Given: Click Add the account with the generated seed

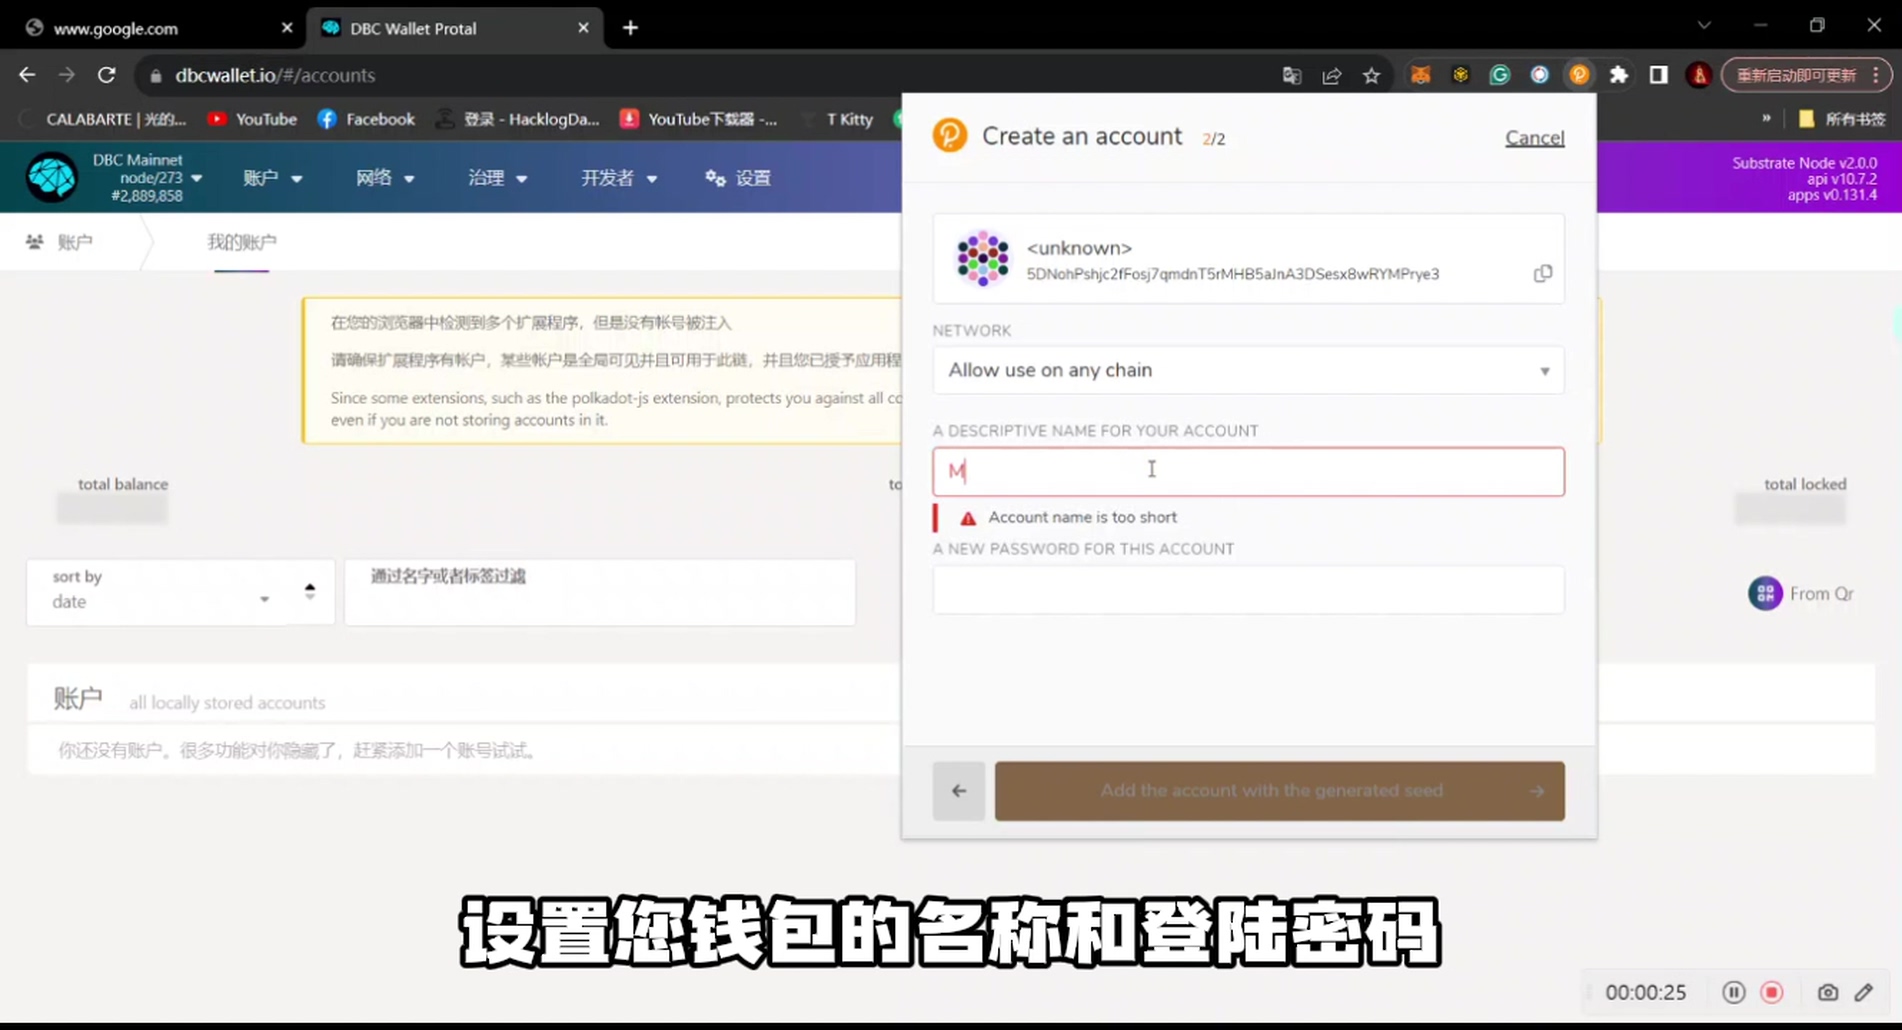Looking at the screenshot, I should coord(1279,790).
